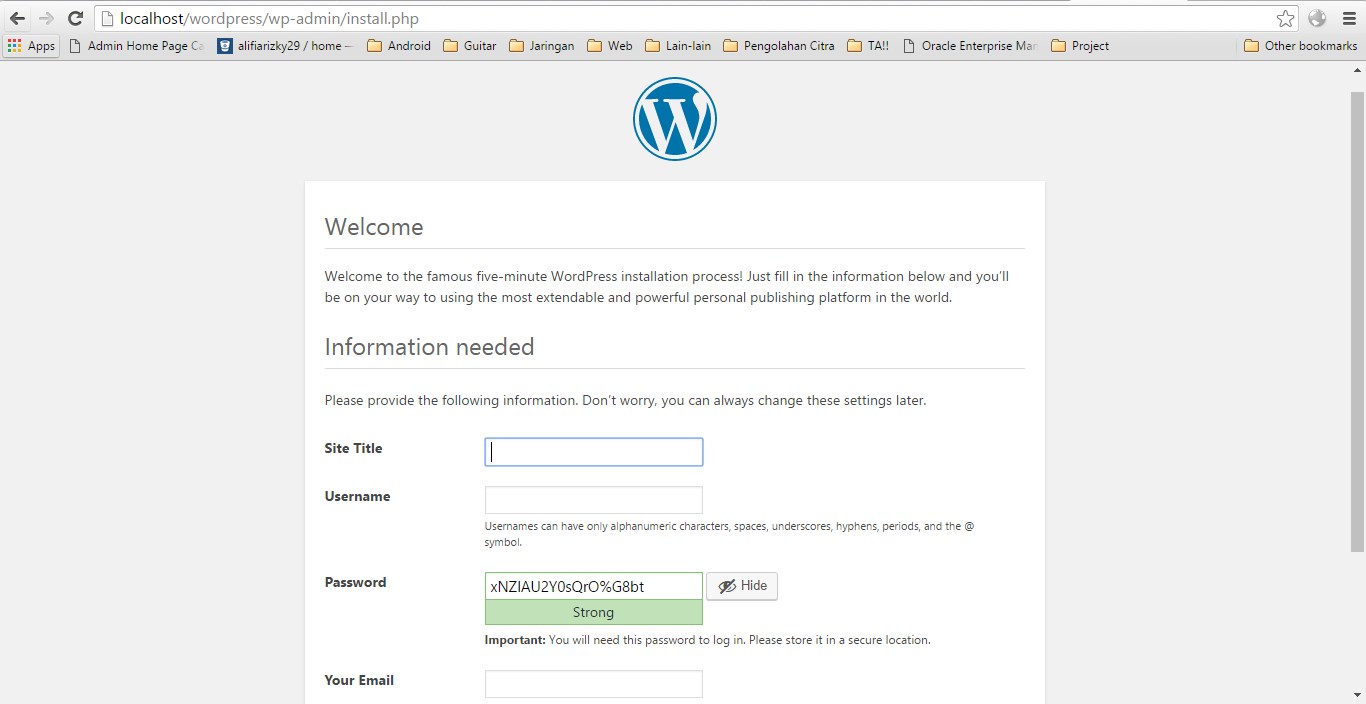Click the page vertical scrollbar
The height and width of the screenshot is (704, 1366).
(x=1357, y=320)
